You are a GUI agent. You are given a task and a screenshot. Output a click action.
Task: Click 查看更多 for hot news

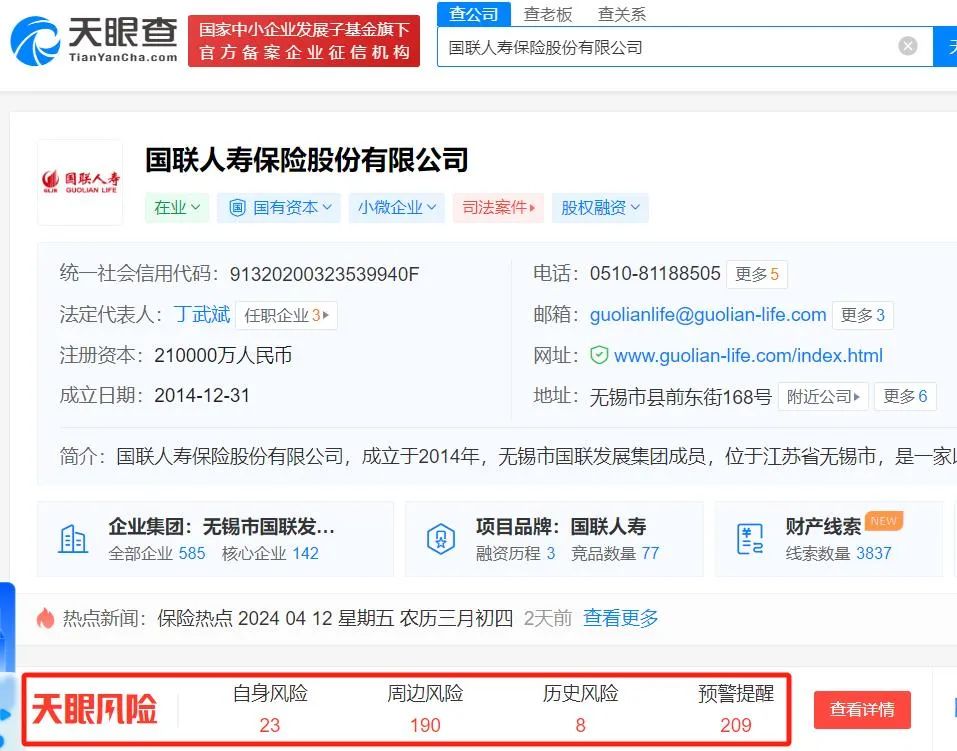click(x=621, y=618)
